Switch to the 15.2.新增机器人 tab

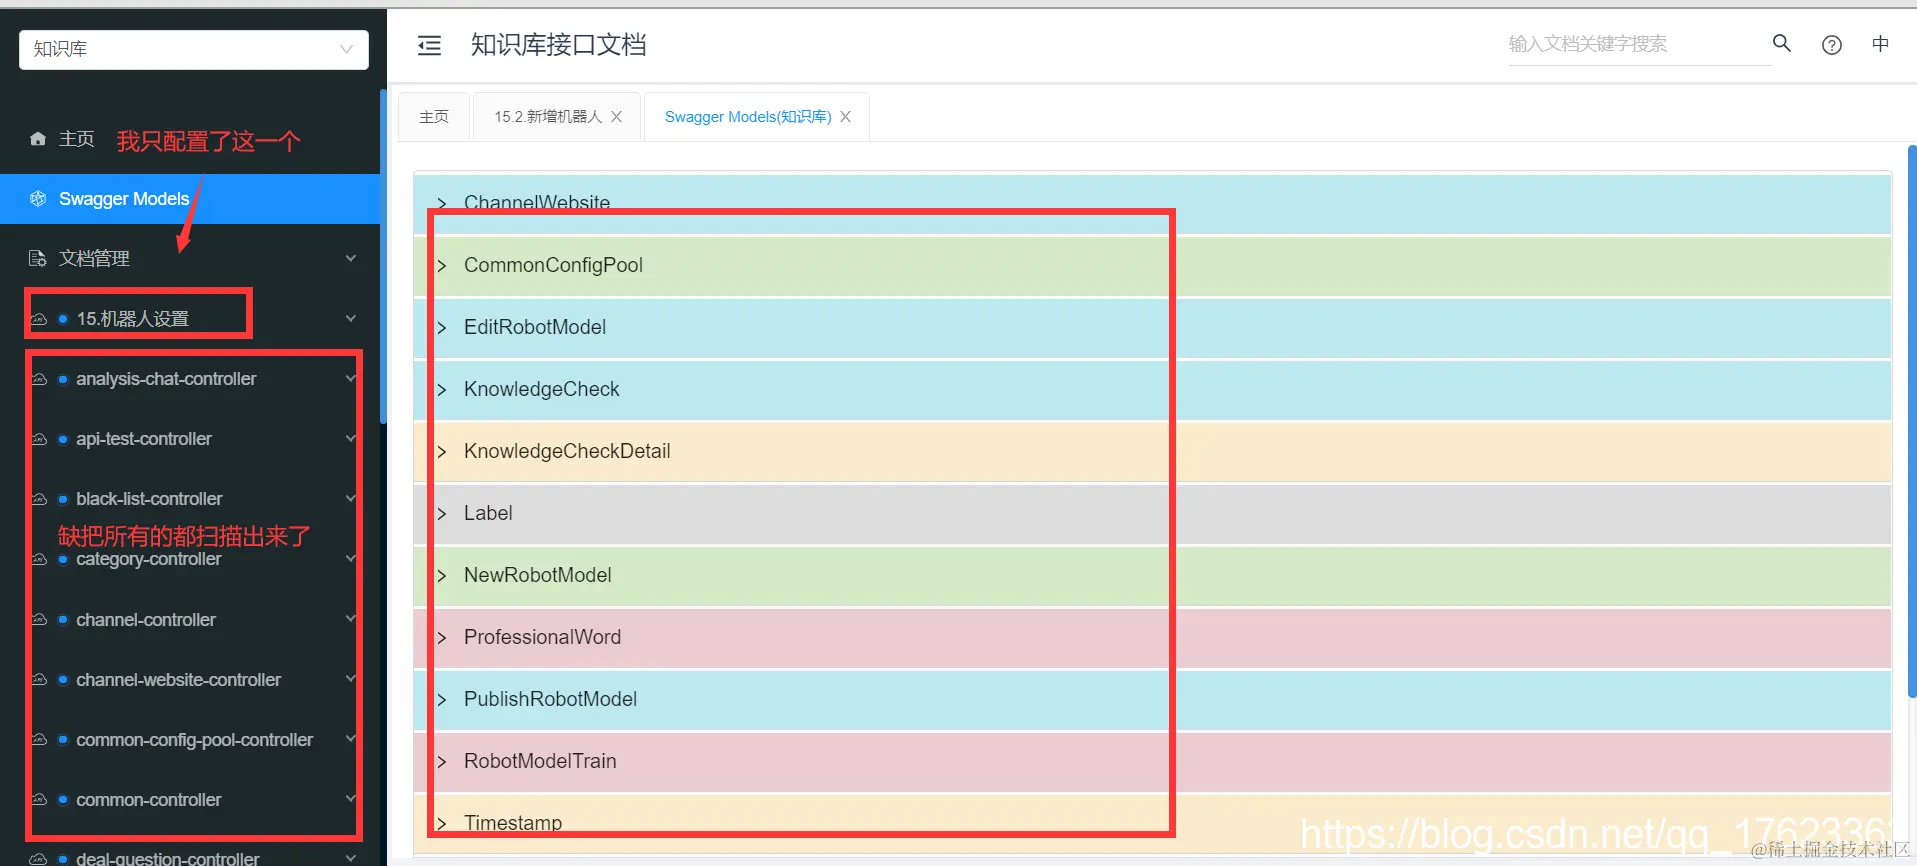[548, 117]
